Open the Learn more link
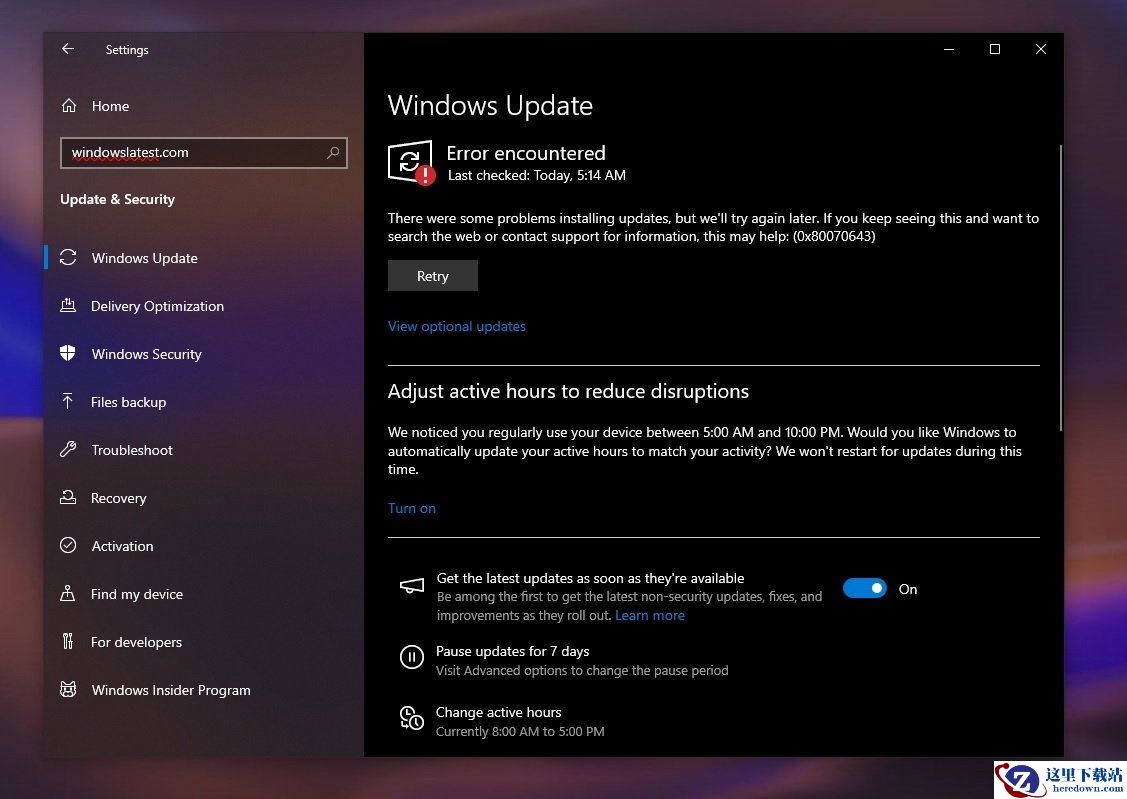Screen dimensions: 1127x799 (650, 615)
